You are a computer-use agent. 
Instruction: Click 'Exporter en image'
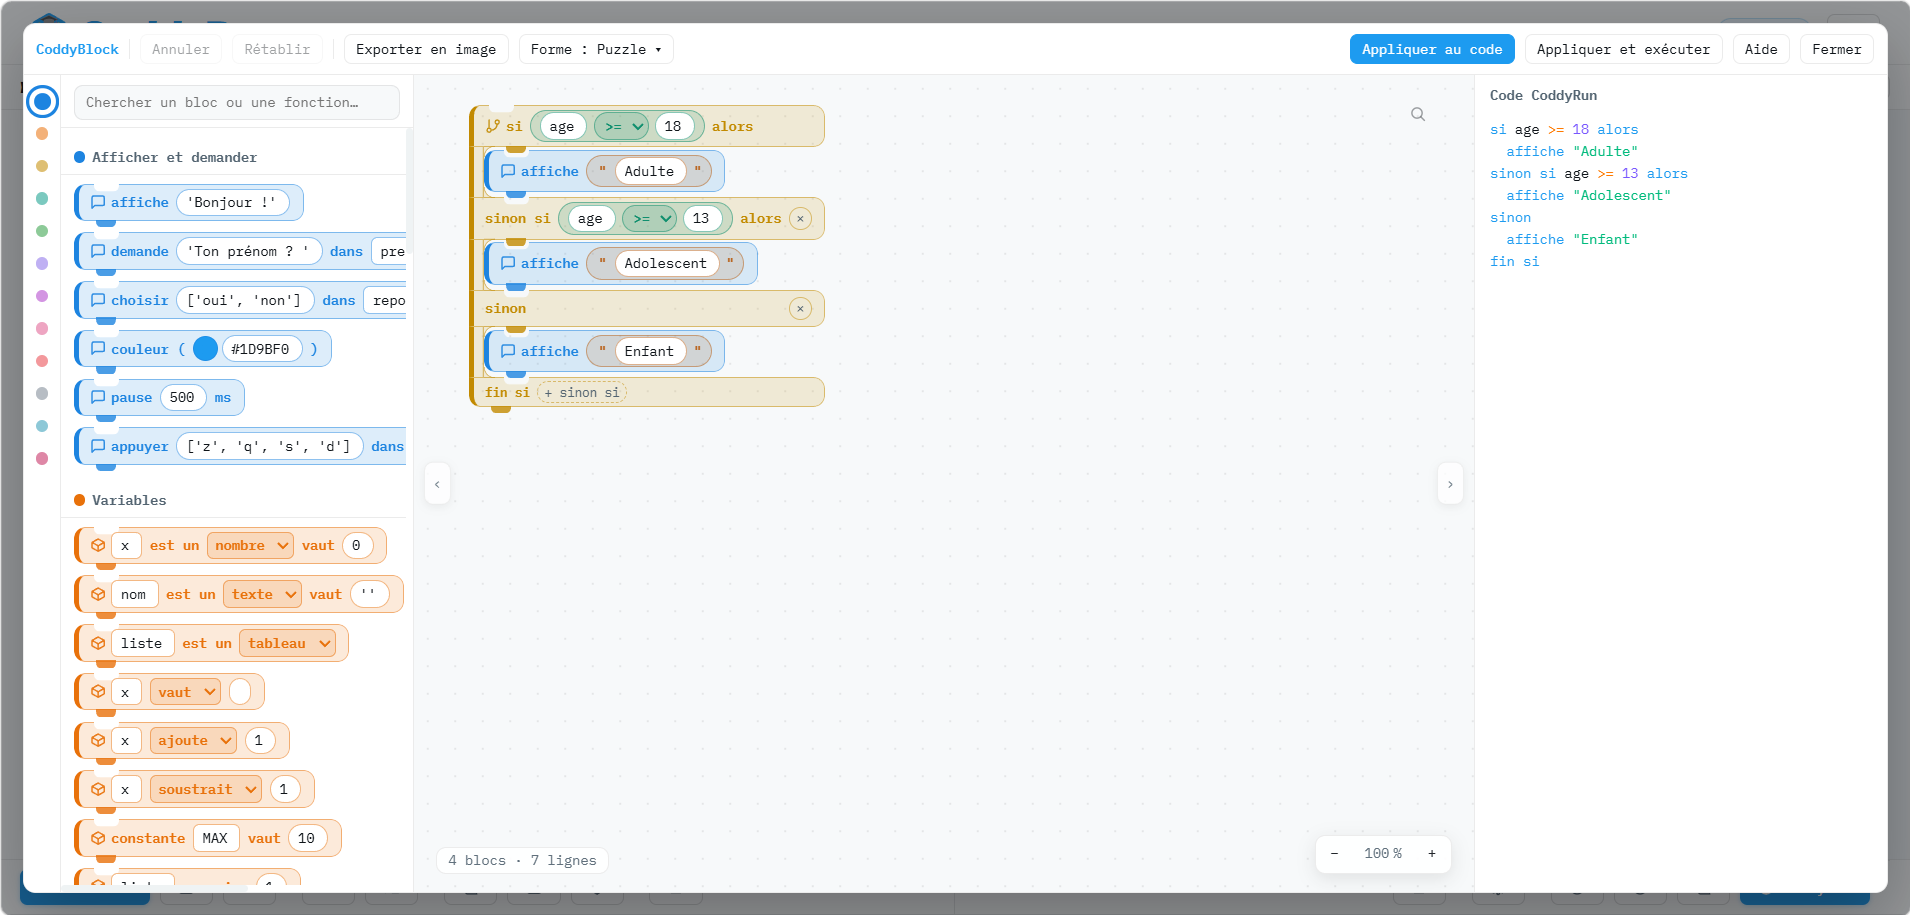coord(426,49)
